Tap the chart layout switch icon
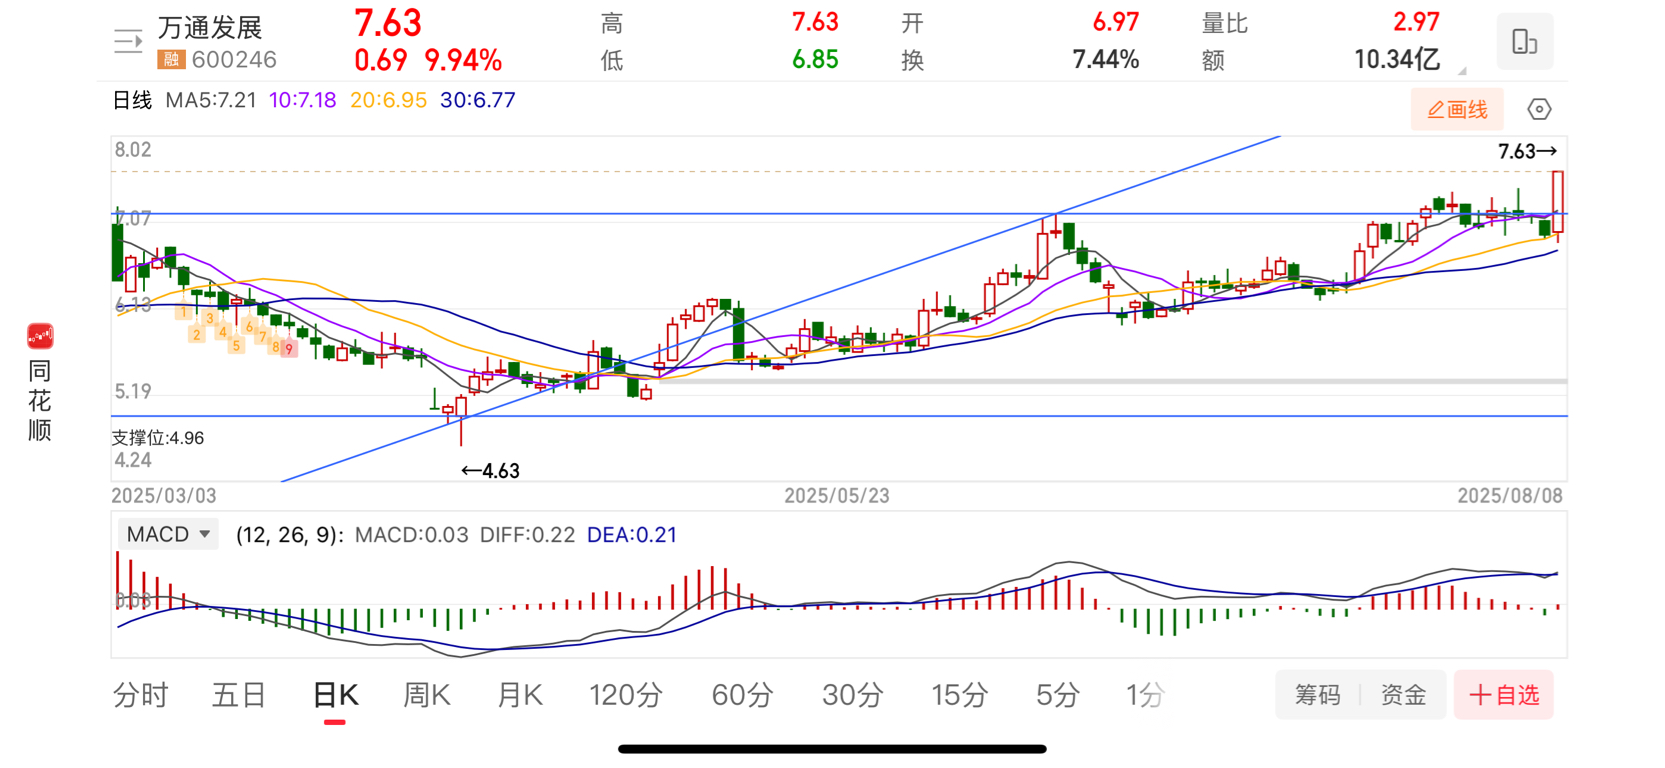 [x=1524, y=42]
